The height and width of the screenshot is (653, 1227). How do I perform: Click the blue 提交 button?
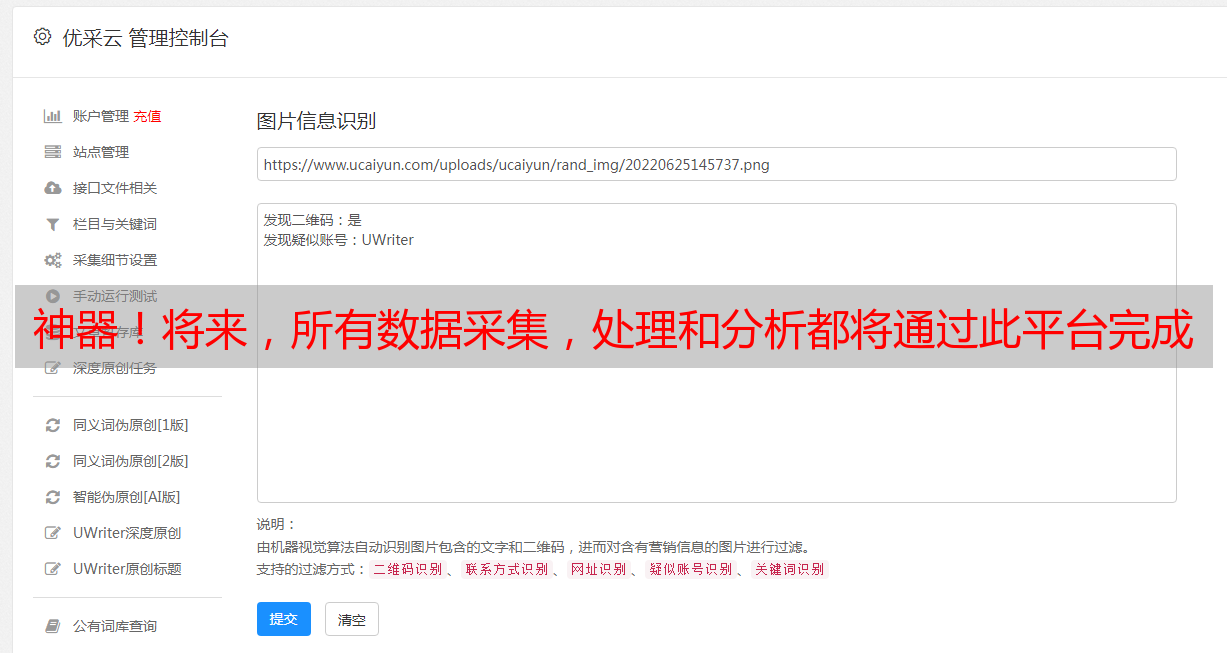coord(284,619)
